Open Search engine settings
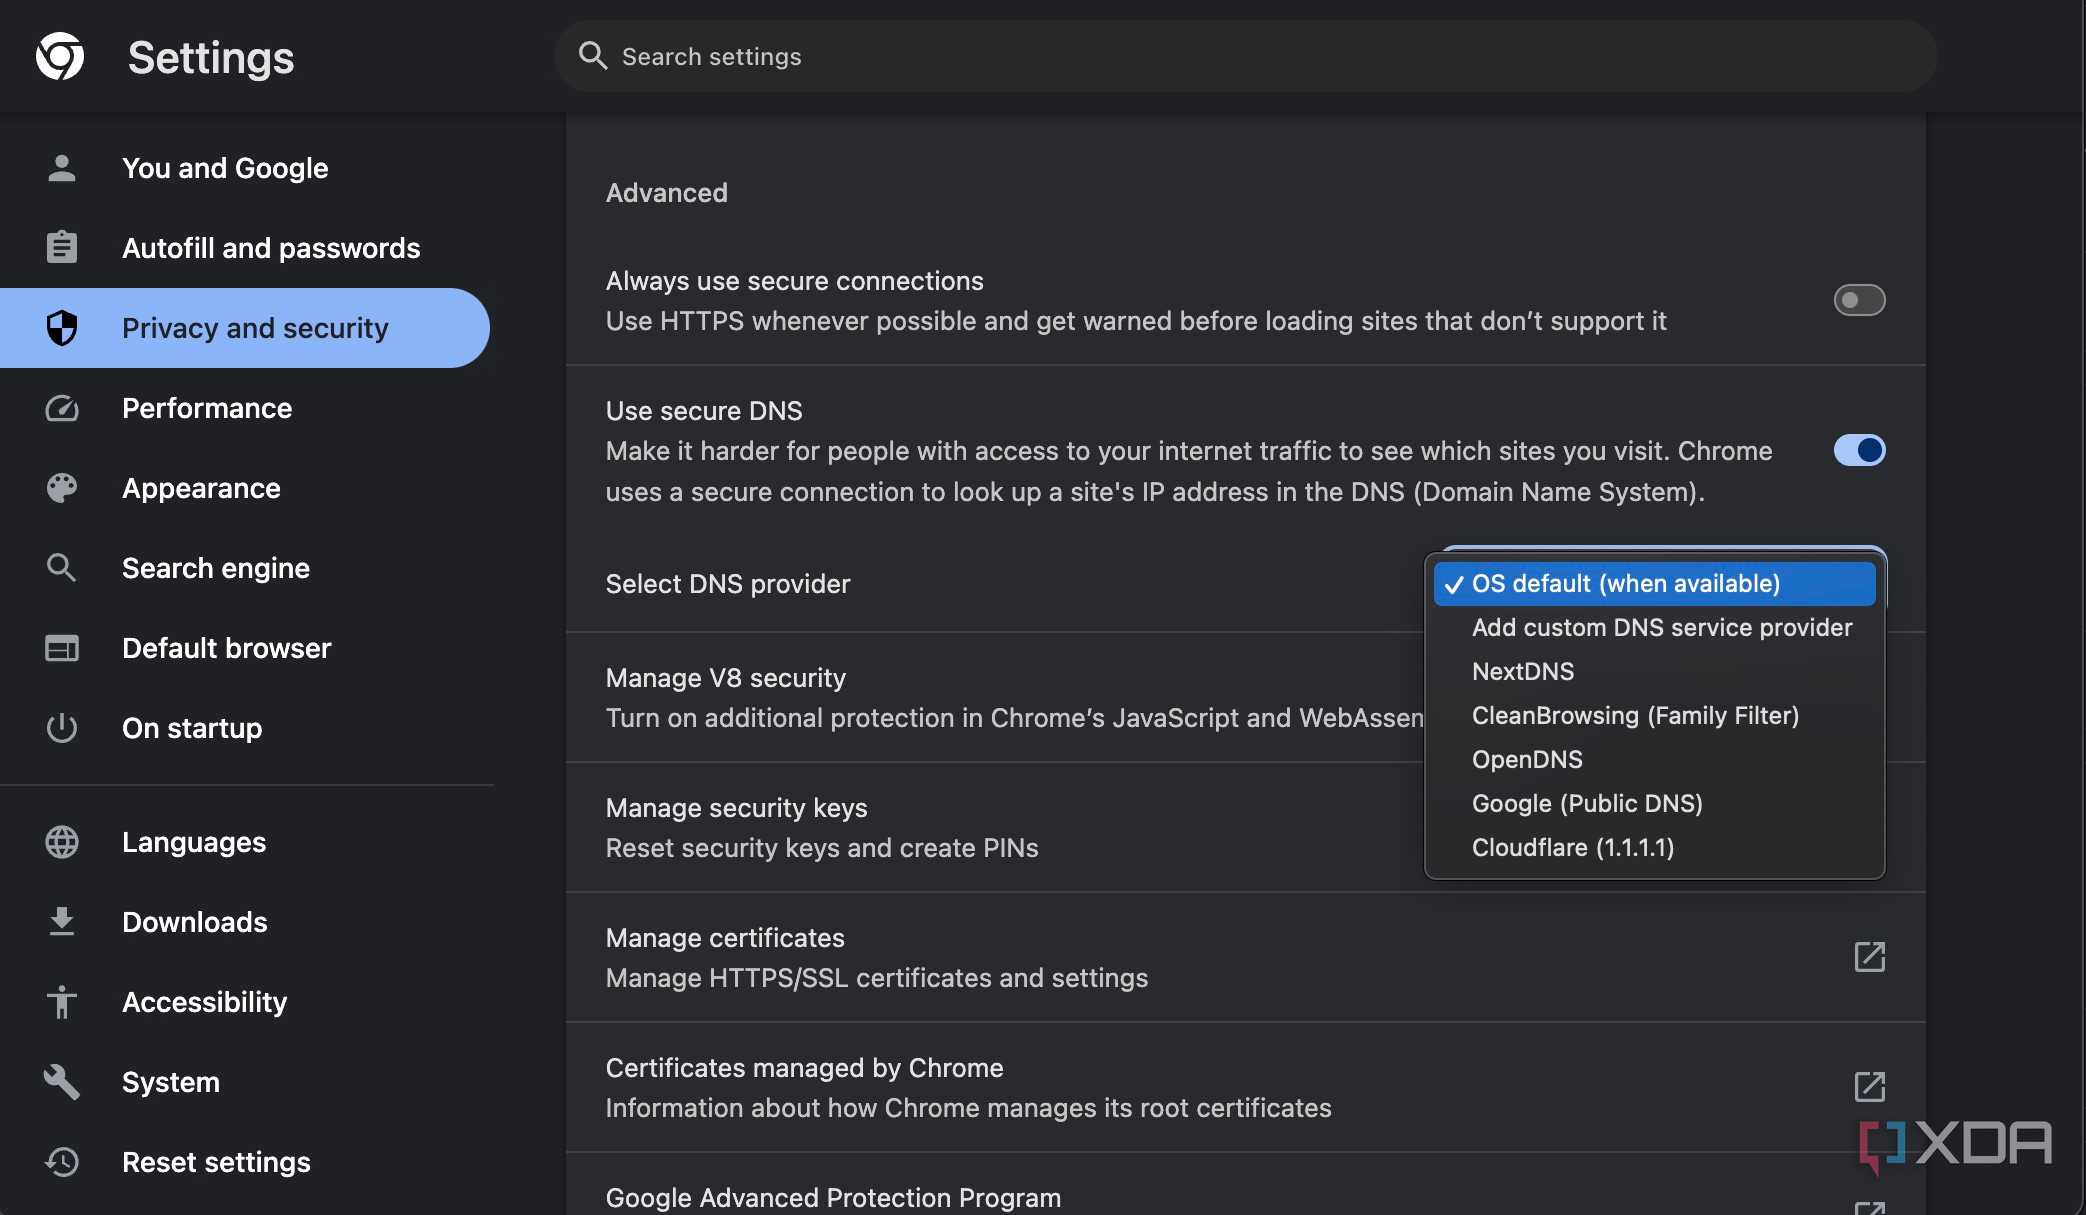Viewport: 2086px width, 1215px height. (x=245, y=568)
